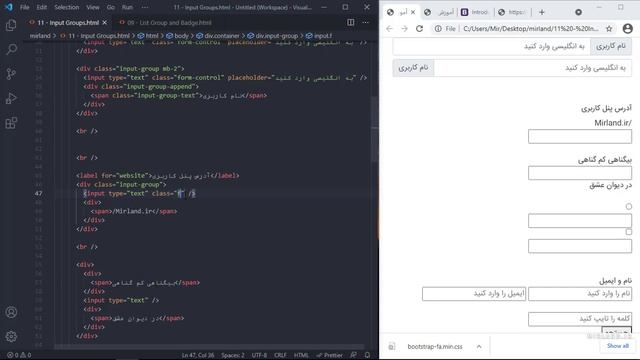
Task: Split the editor to the right
Action: [351, 22]
